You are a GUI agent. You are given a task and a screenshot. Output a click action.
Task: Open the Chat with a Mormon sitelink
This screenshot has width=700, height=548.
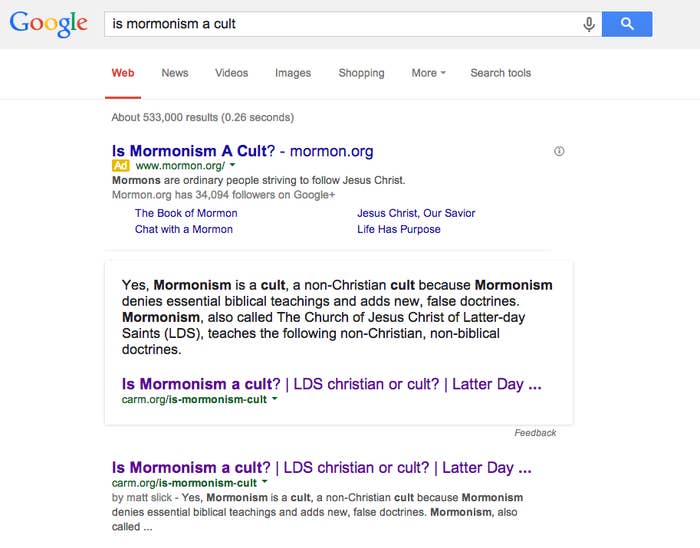(183, 229)
